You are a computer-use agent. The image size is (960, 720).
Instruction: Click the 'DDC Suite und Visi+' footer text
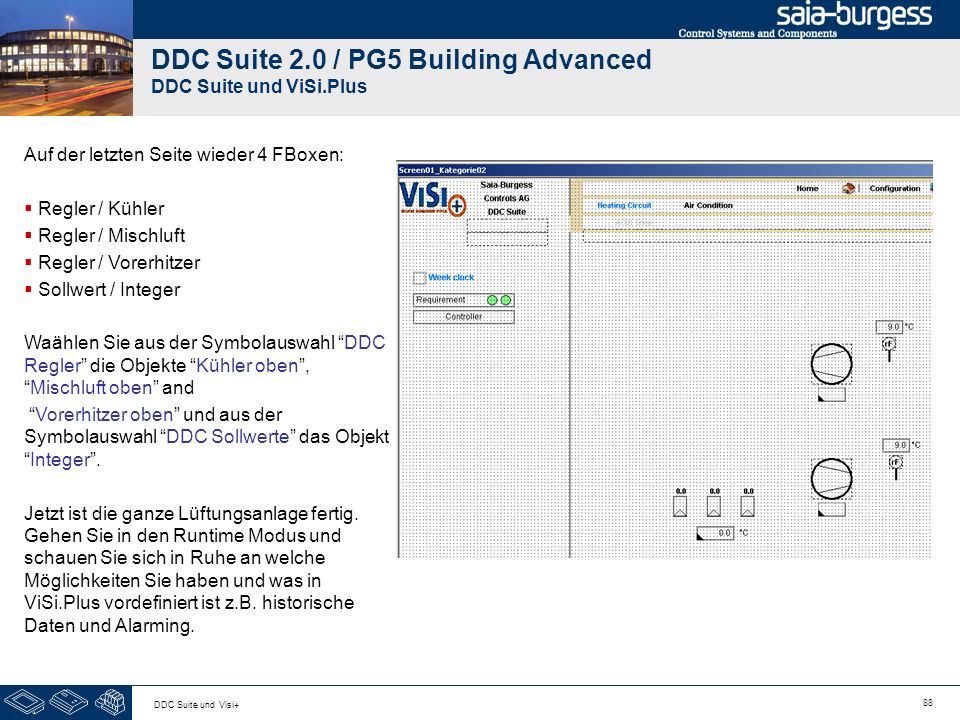click(196, 705)
